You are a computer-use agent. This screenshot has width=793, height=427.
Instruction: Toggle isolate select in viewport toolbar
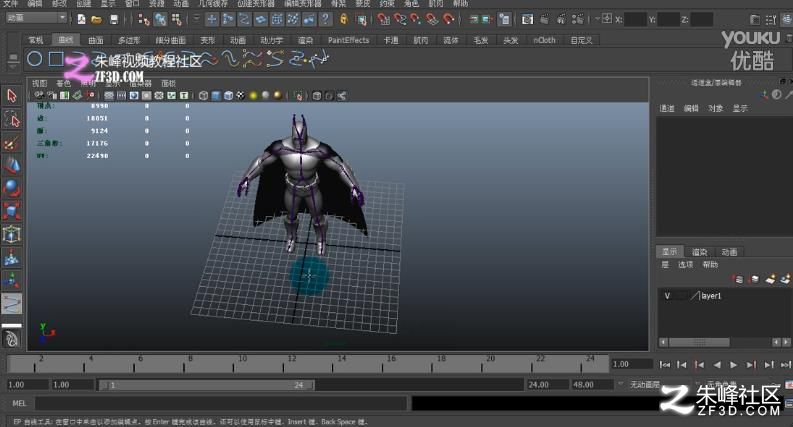[298, 95]
